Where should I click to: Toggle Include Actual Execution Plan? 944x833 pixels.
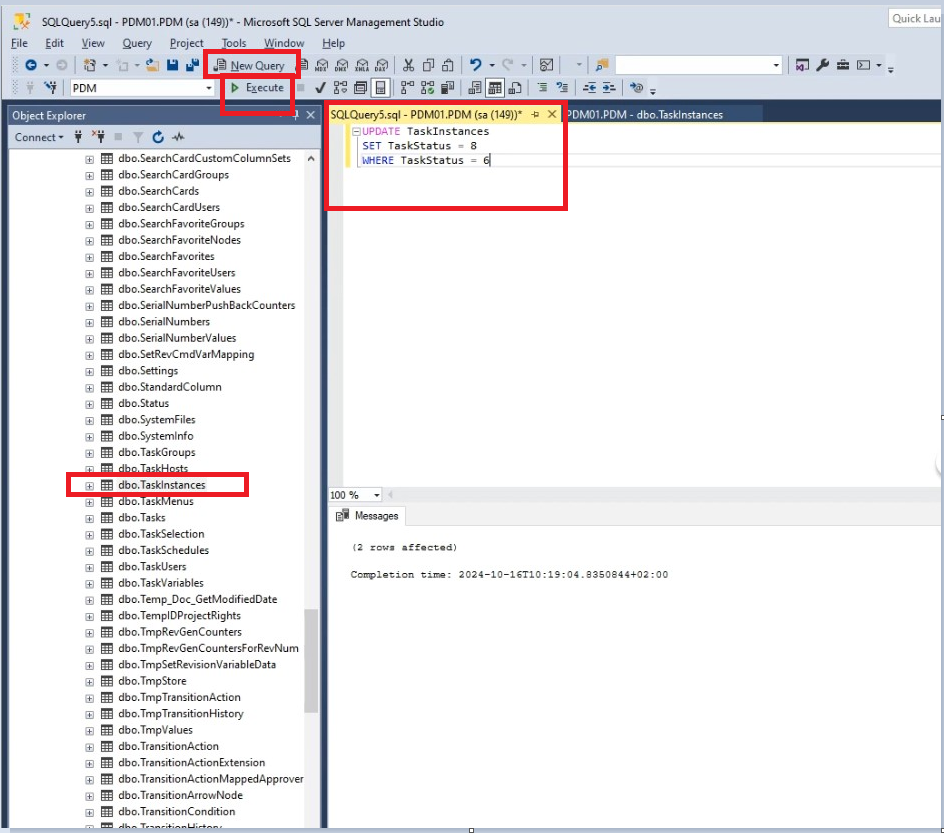click(408, 88)
